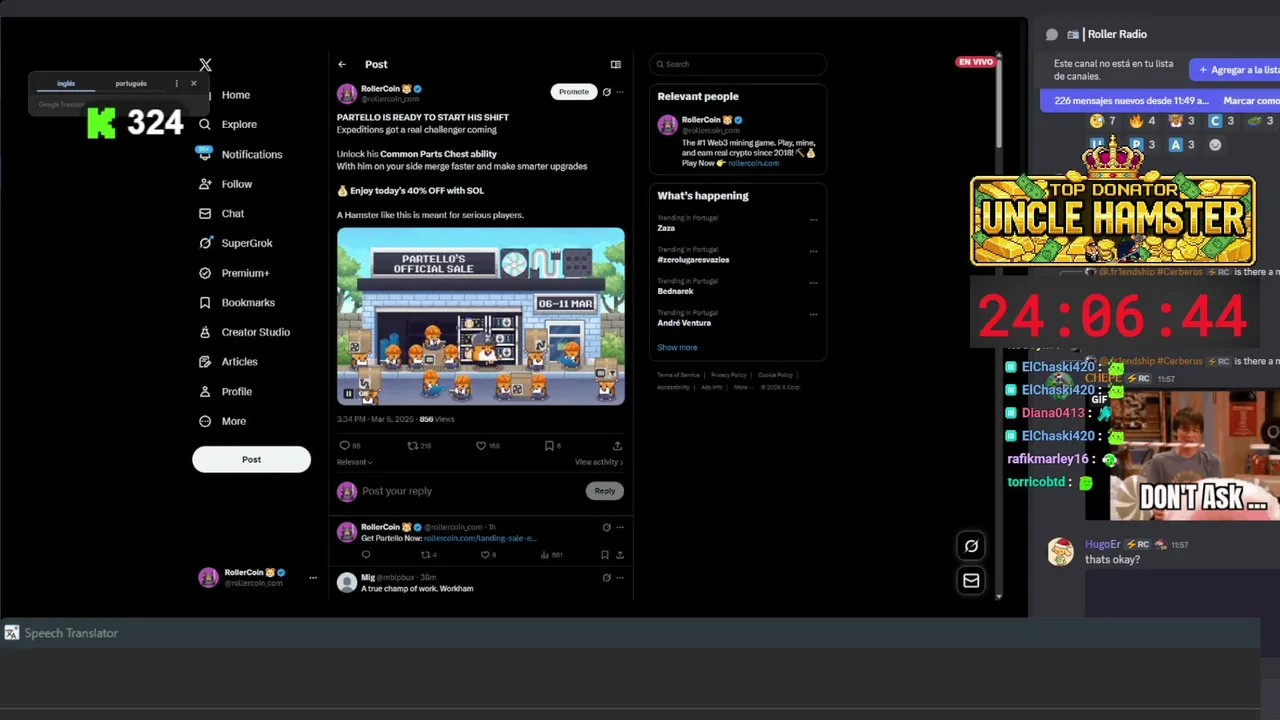The image size is (1280, 720).
Task: Open options for #zerolugaresvazios trend
Action: [x=813, y=251]
